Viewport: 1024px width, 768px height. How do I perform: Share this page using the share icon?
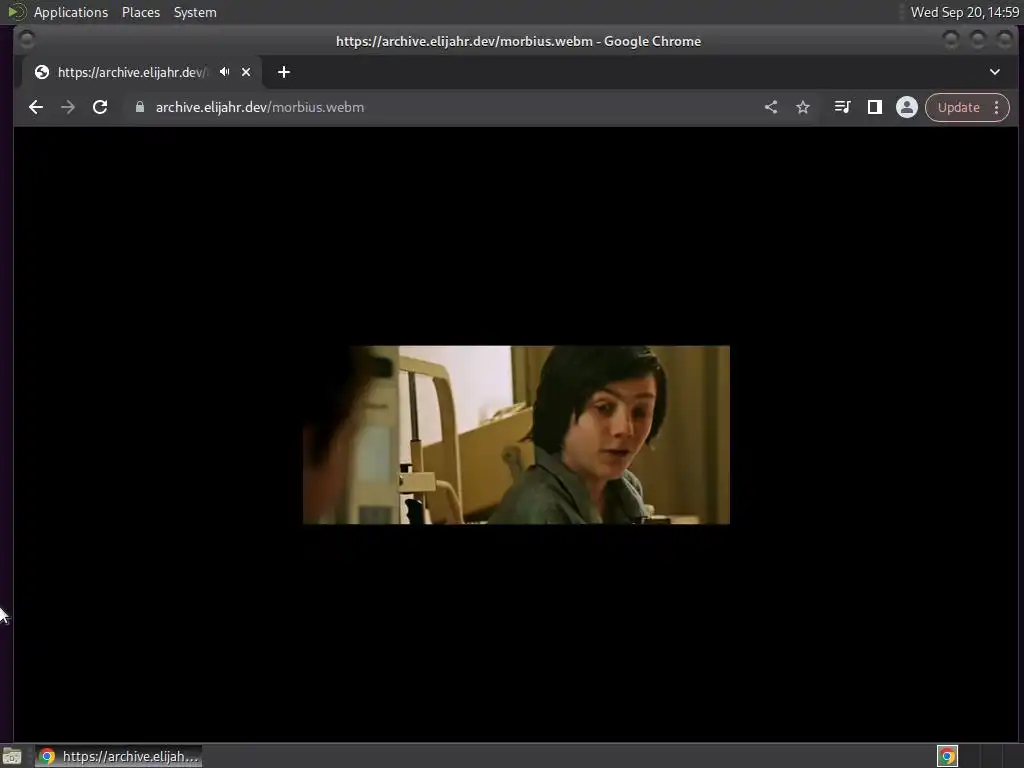[771, 107]
